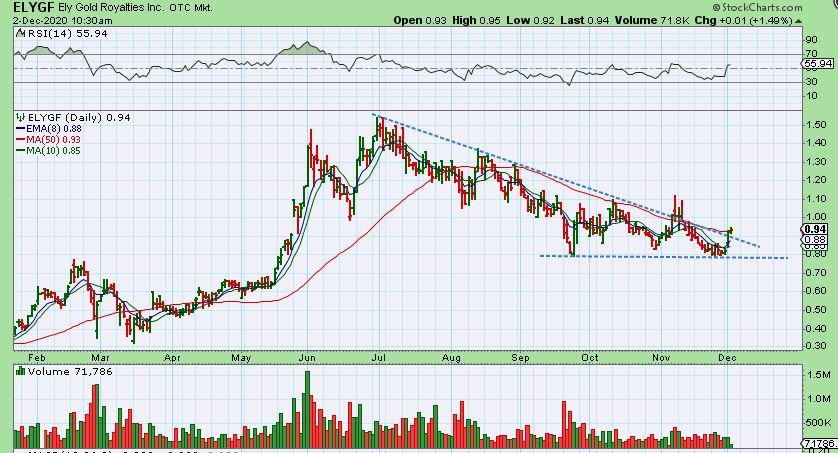Image resolution: width=838 pixels, height=453 pixels.
Task: Click the 0.30 price axis label
Action: pyautogui.click(x=816, y=346)
